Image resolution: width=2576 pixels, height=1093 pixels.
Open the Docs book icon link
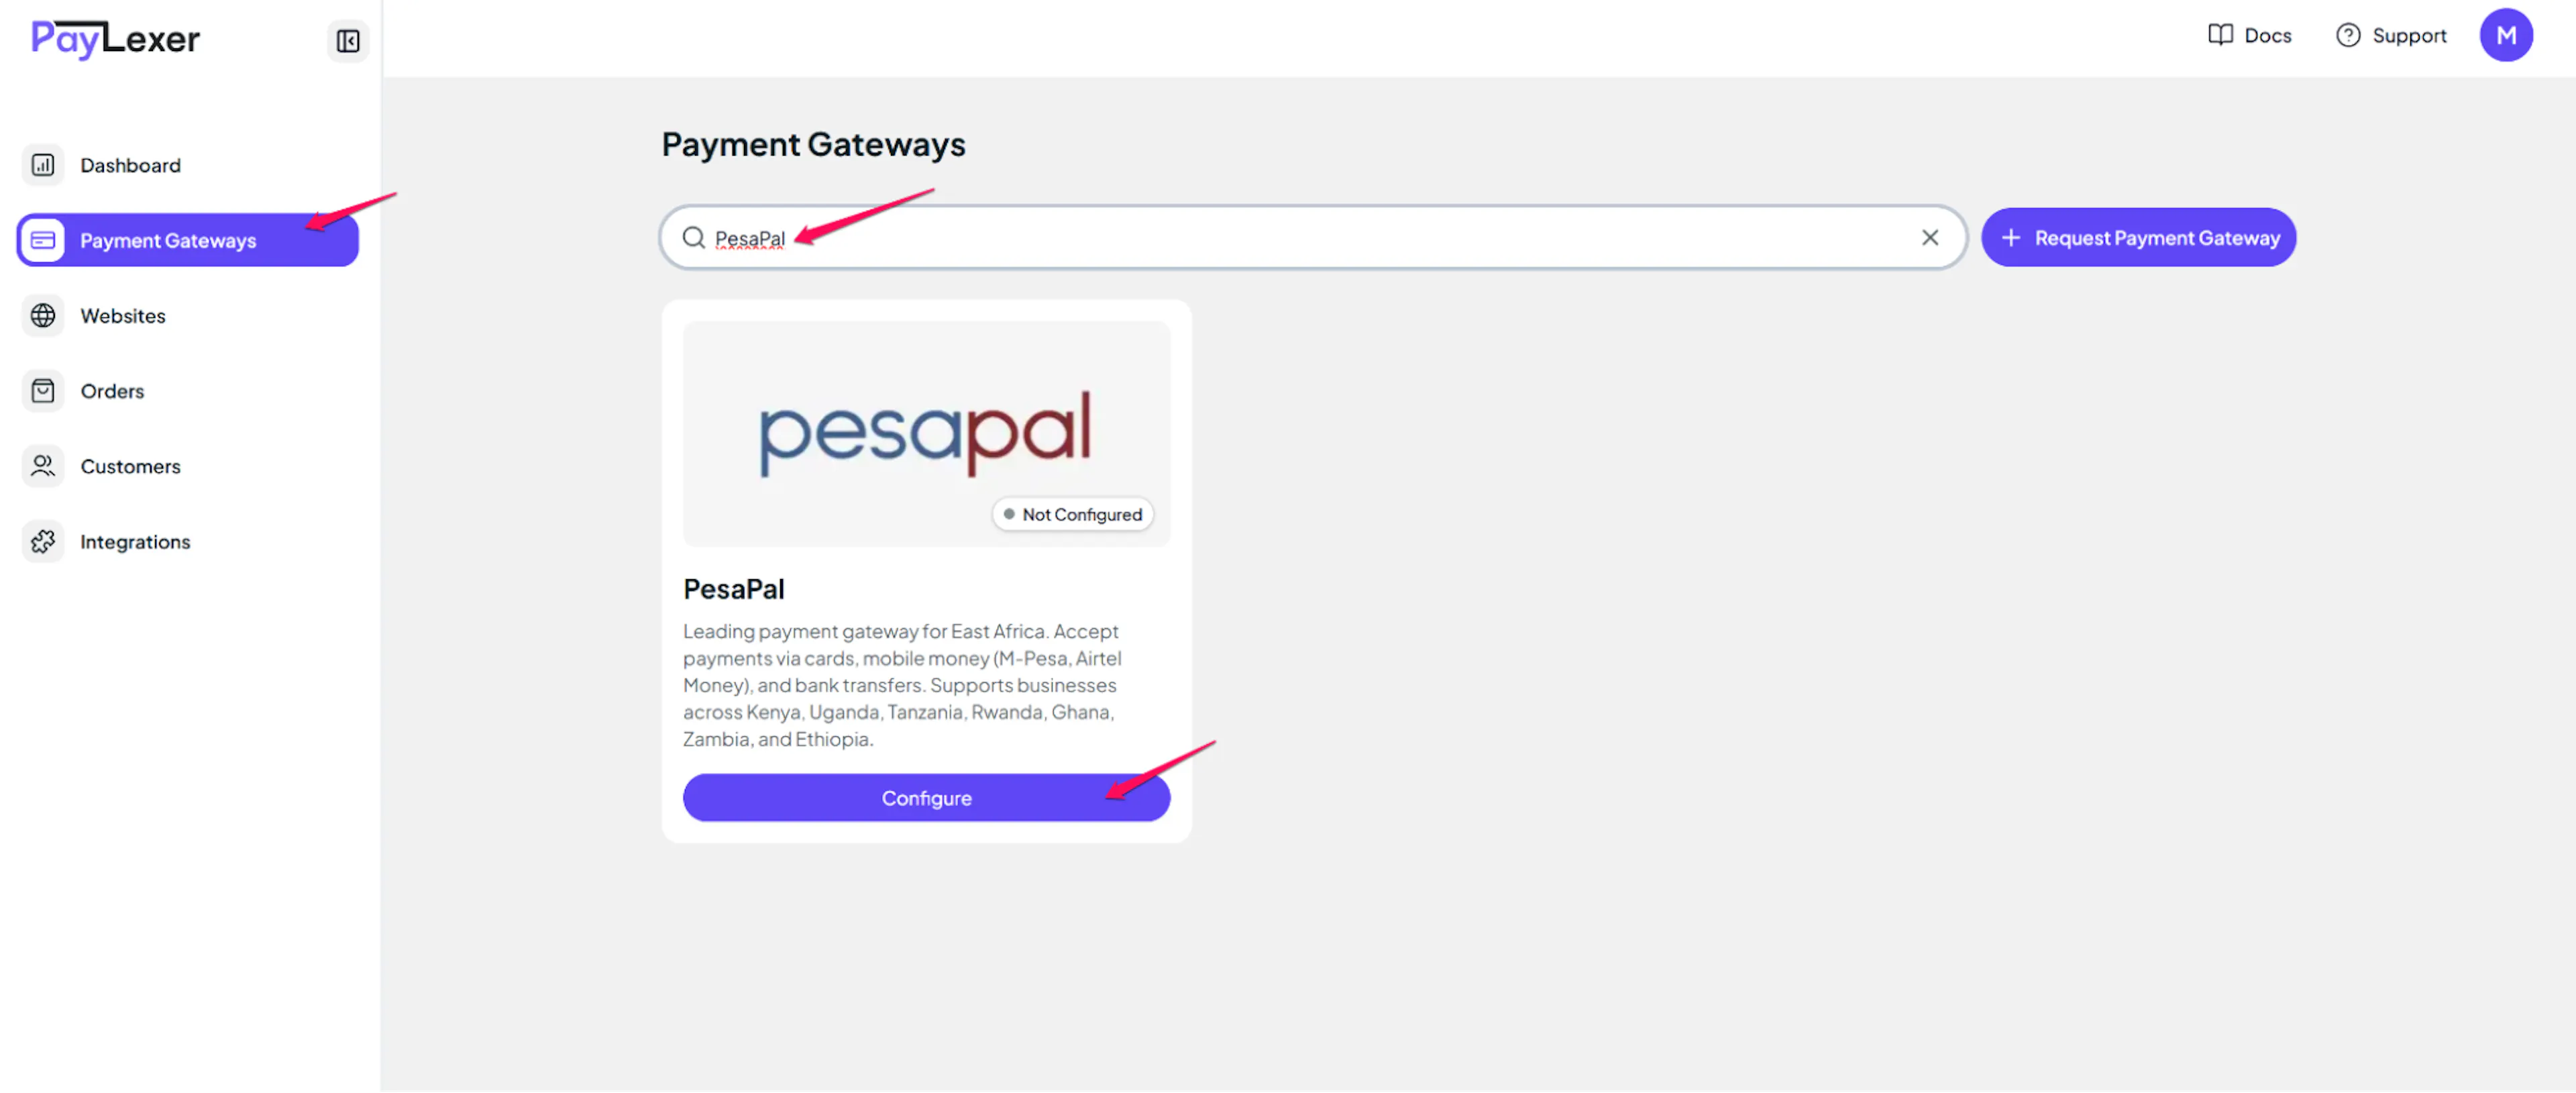pyautogui.click(x=2220, y=36)
